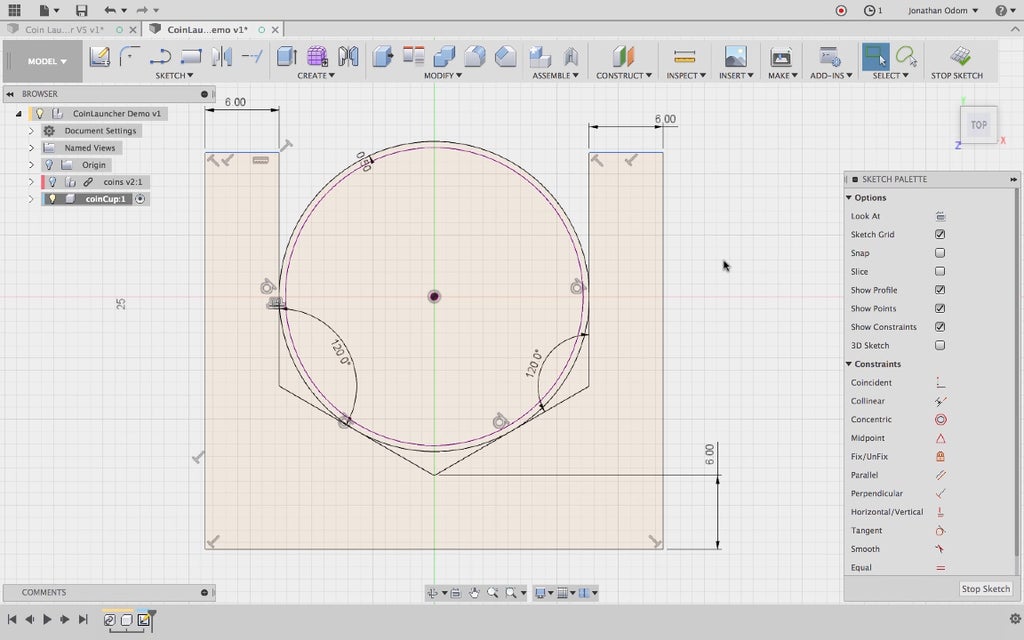This screenshot has height=640, width=1024.
Task: Disable the Sketch Grid checkbox
Action: pos(940,235)
